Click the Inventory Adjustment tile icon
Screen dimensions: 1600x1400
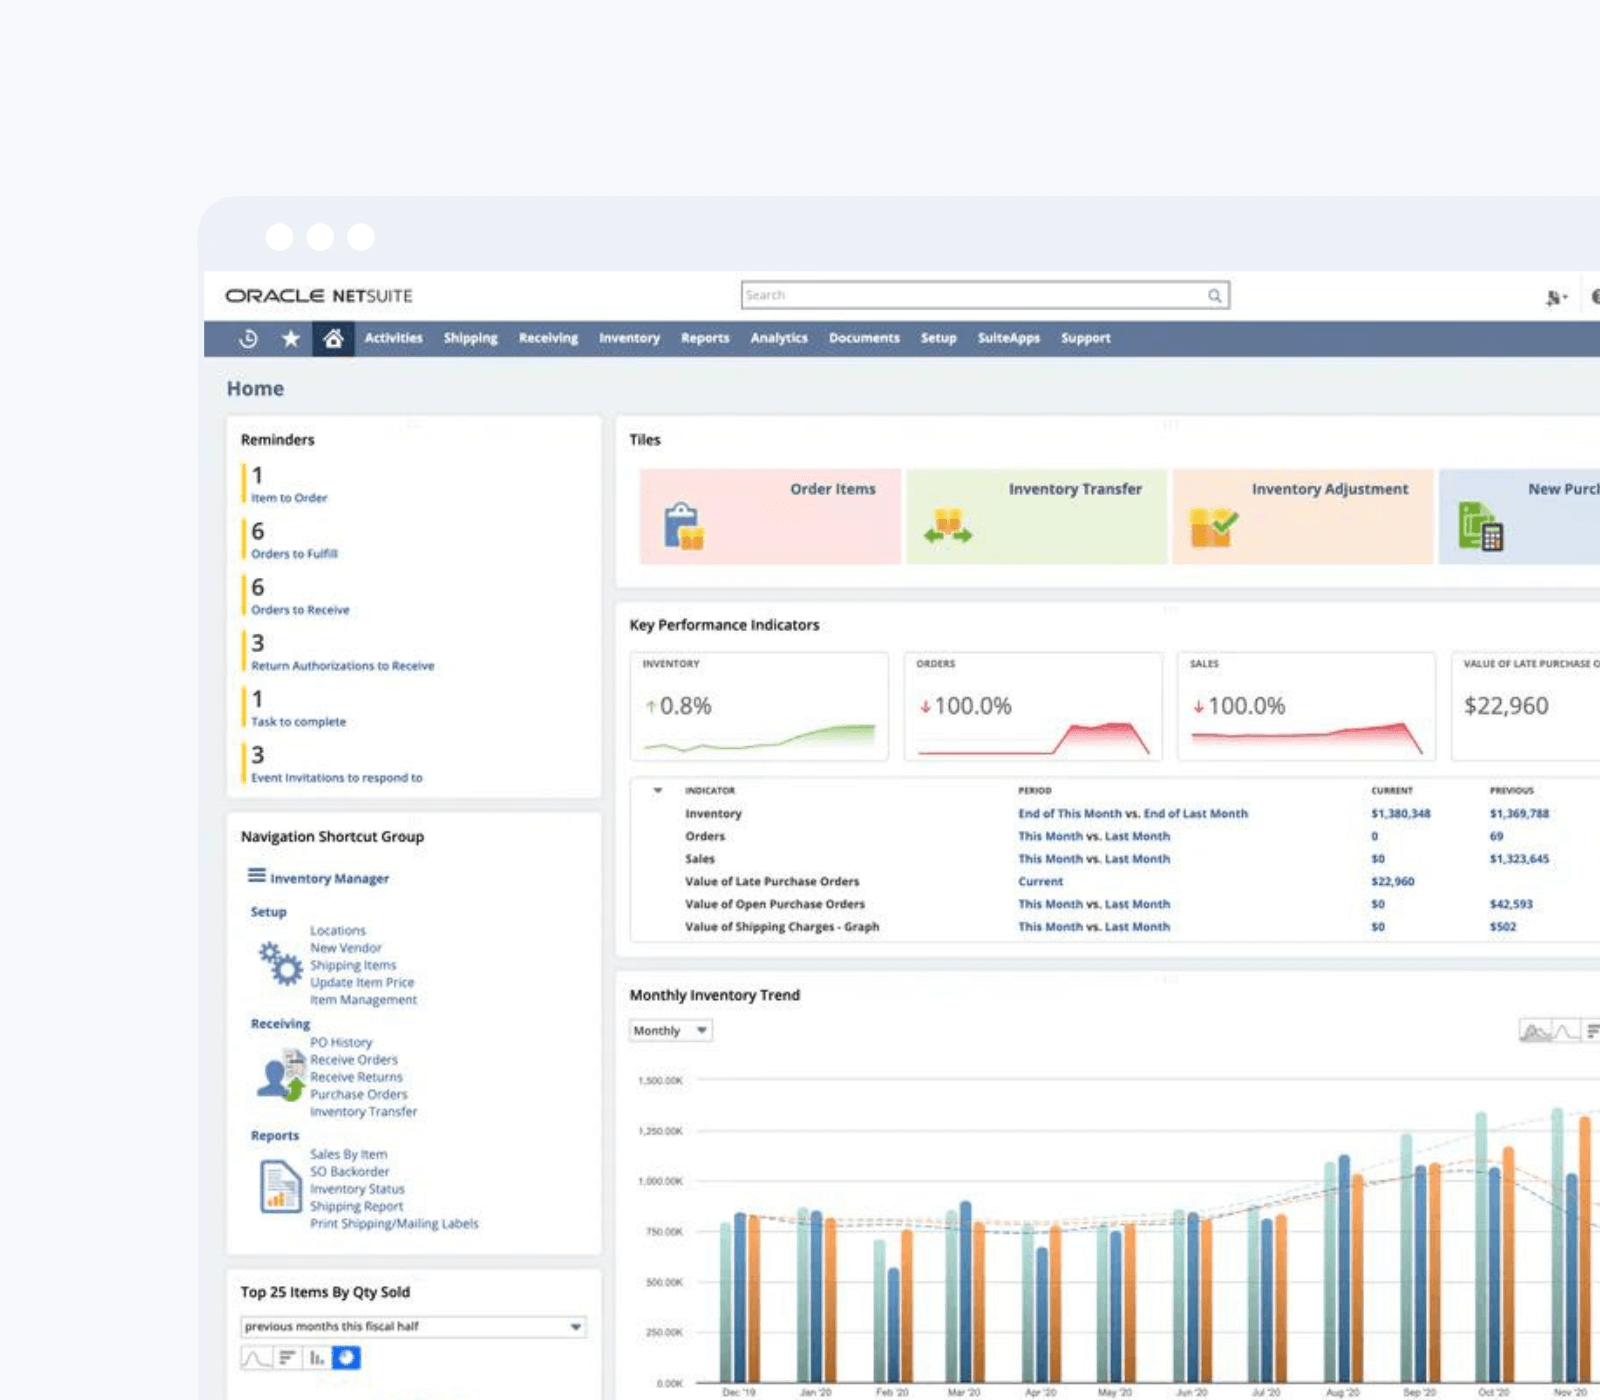1213,527
